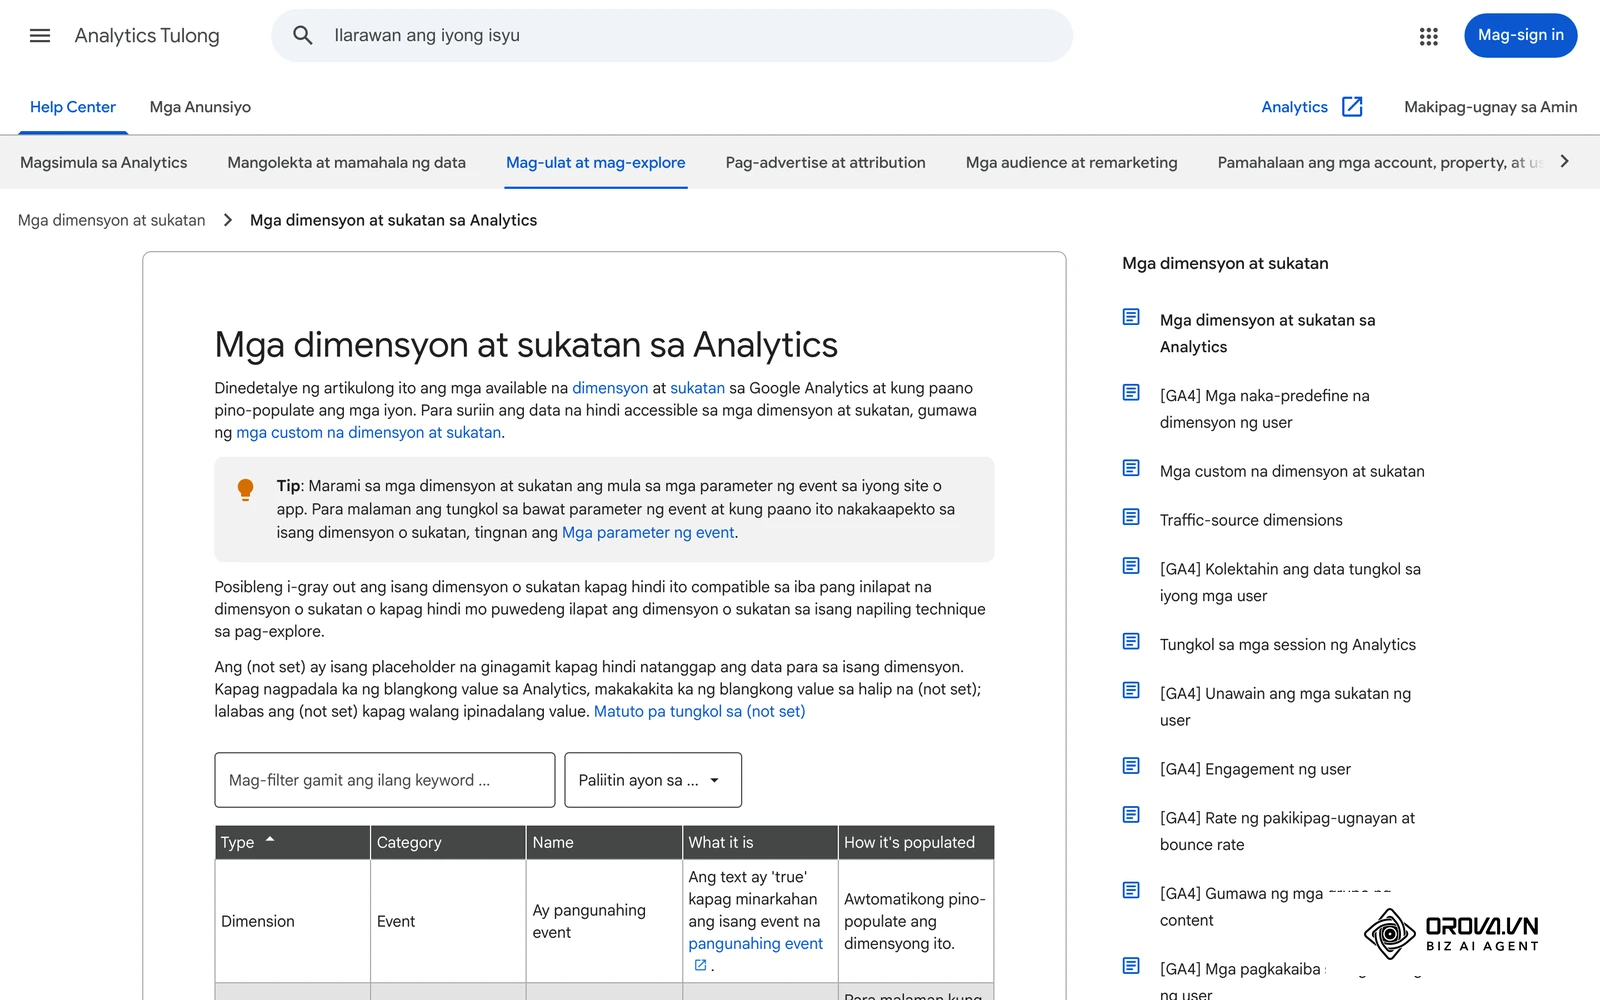Image resolution: width=1600 pixels, height=1000 pixels.
Task: Click the Ilarawan ang iyong isyu search box
Action: click(672, 36)
